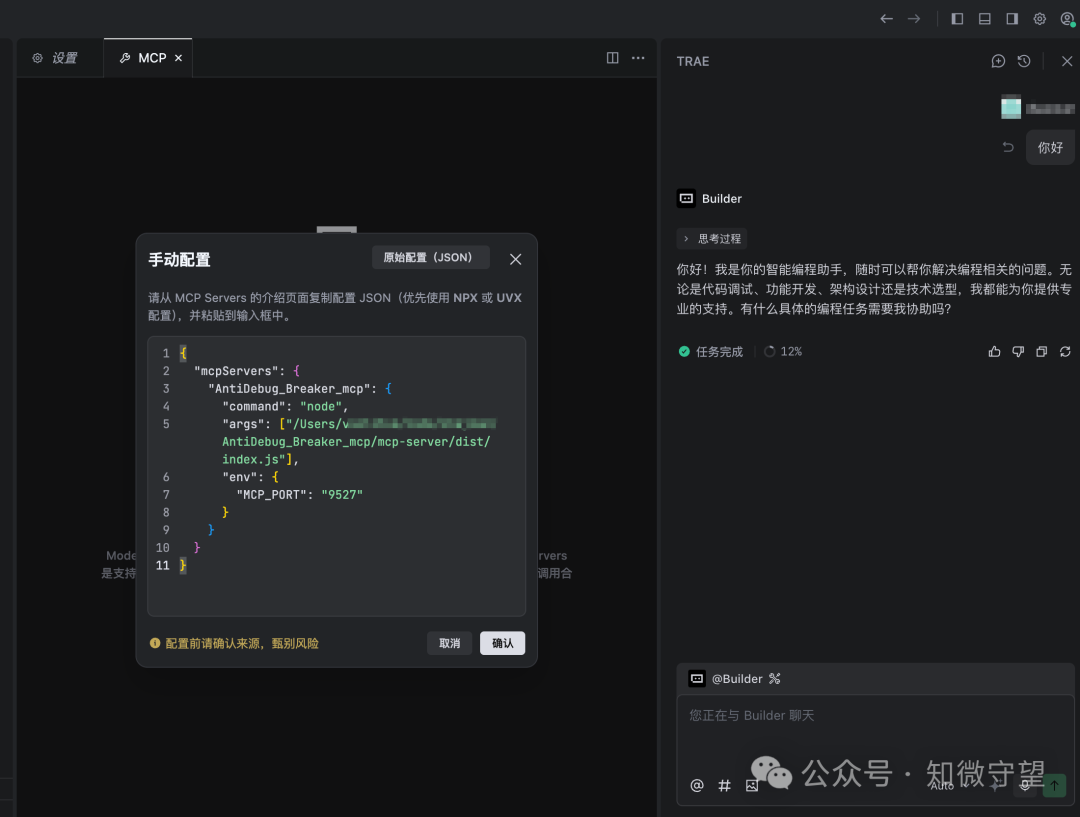The height and width of the screenshot is (817, 1080).
Task: Click the 任务完成 status label
Action: point(719,352)
